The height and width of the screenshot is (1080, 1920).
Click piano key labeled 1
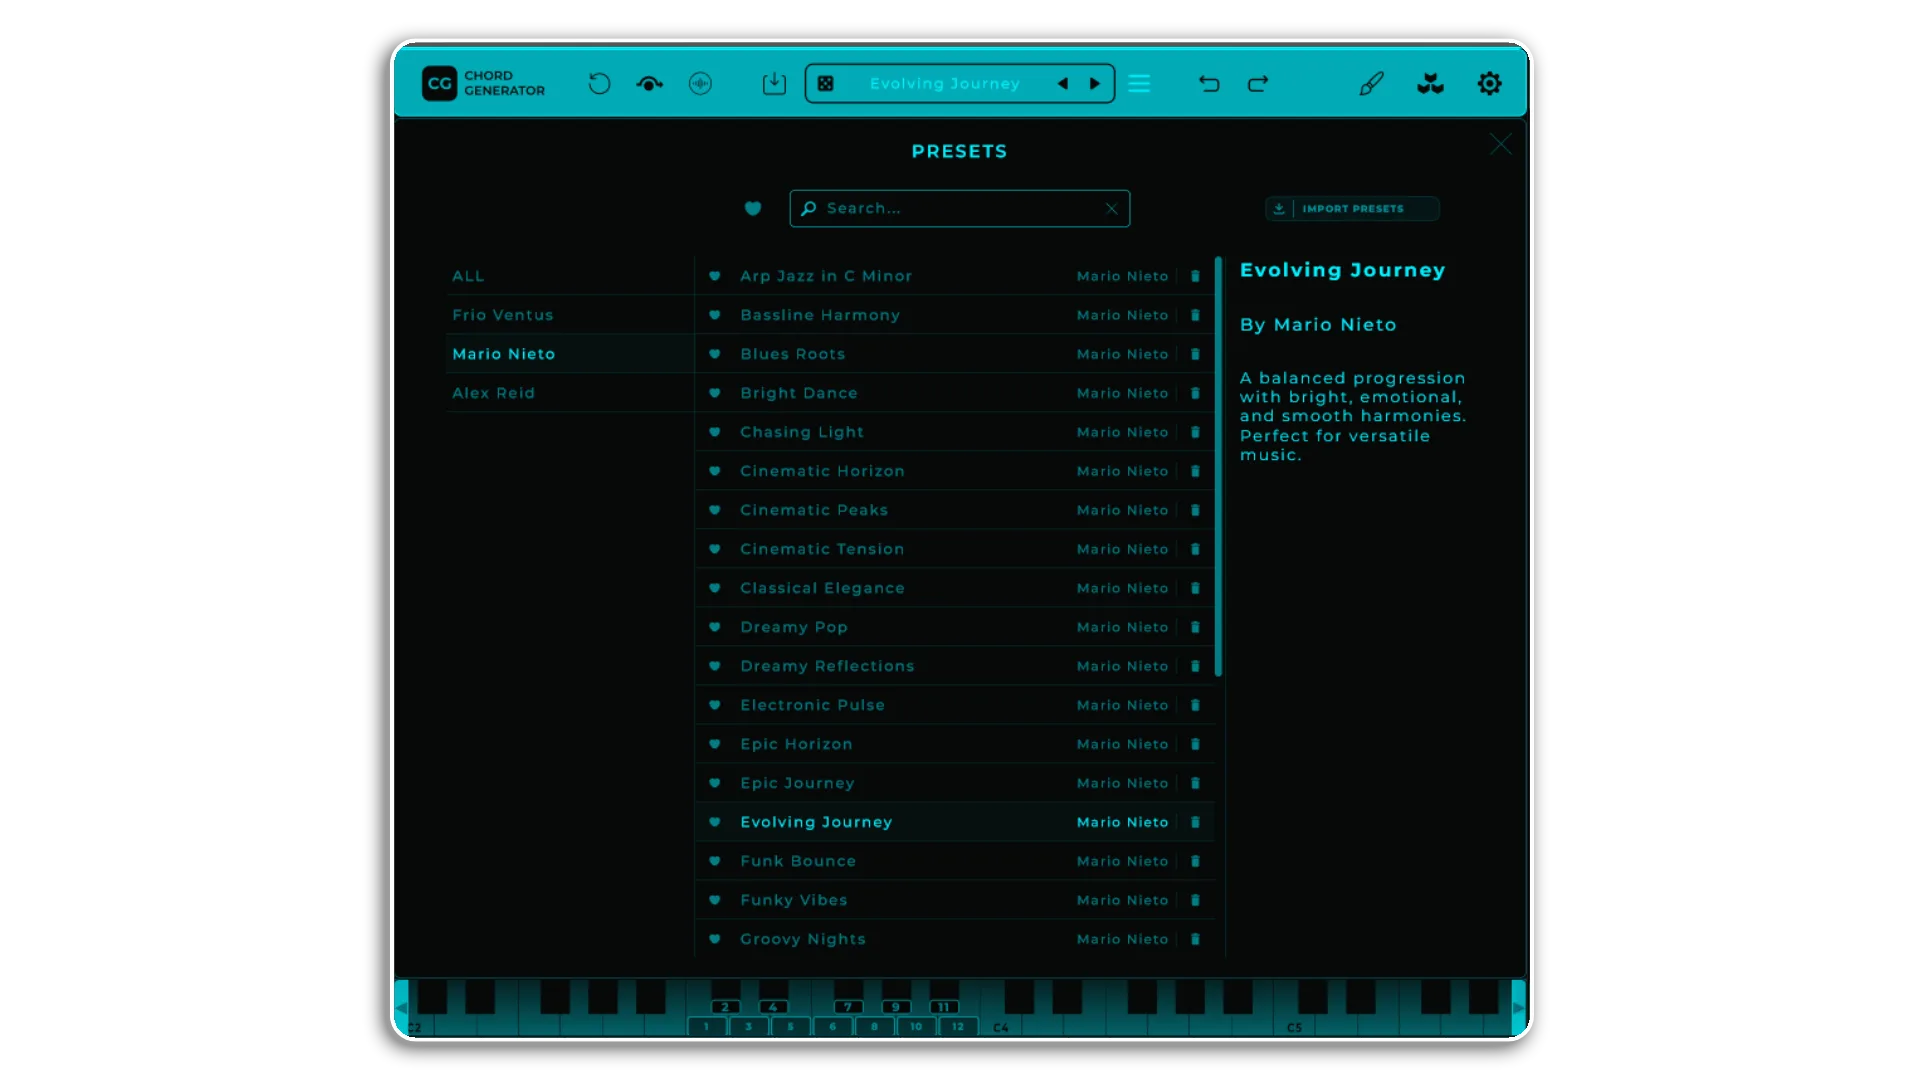706,1026
